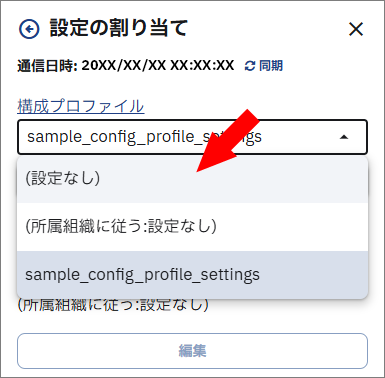Click the 20XX/XX/XX XX:XX:XX timestamp value
The height and width of the screenshot is (378, 385).
pyautogui.click(x=158, y=65)
